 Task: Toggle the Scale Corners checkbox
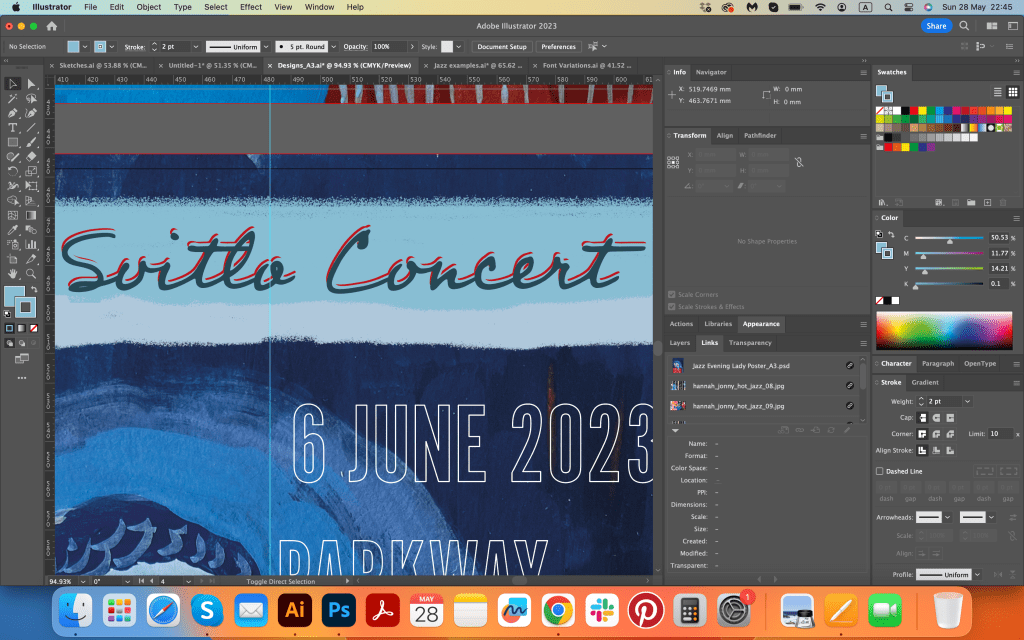pos(672,295)
